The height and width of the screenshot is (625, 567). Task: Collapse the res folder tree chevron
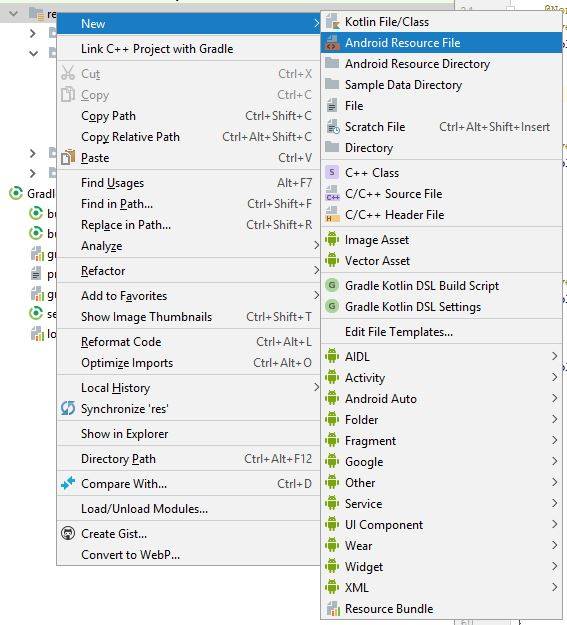14,14
